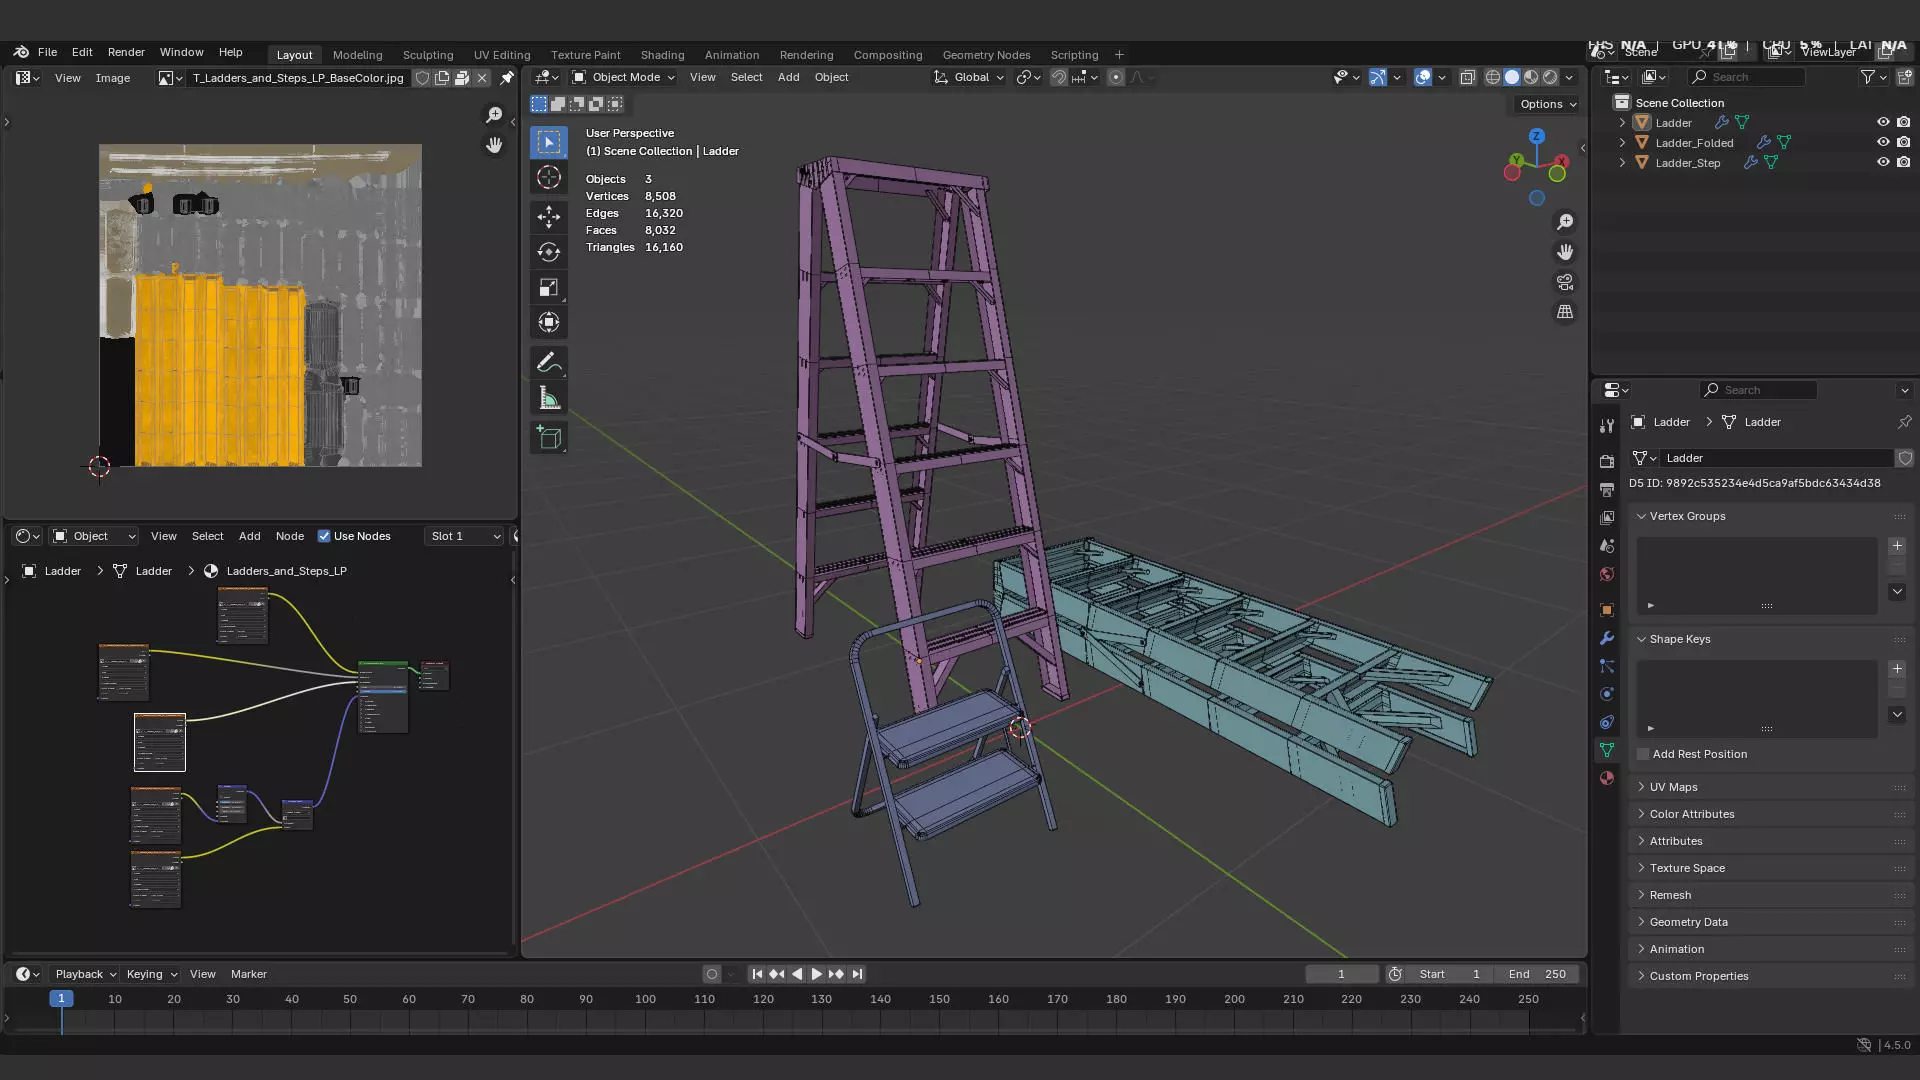Select the Add Cube tool
1920x1080 pixels.
tap(549, 437)
